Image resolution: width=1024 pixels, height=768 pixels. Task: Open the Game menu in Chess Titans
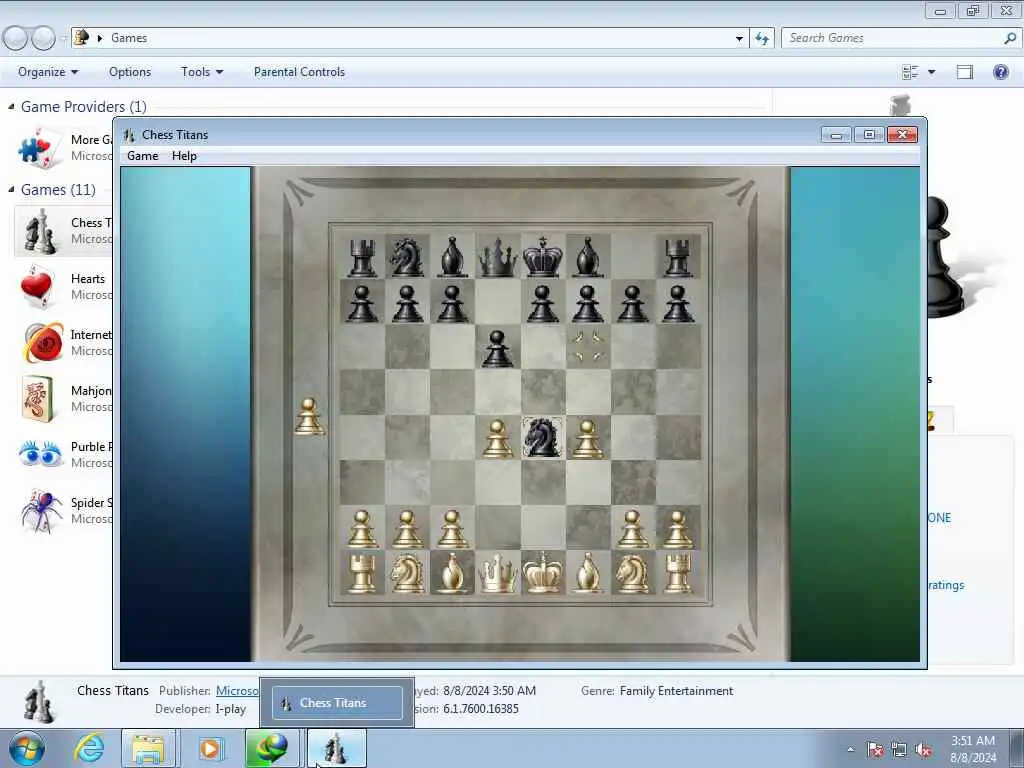coord(142,156)
